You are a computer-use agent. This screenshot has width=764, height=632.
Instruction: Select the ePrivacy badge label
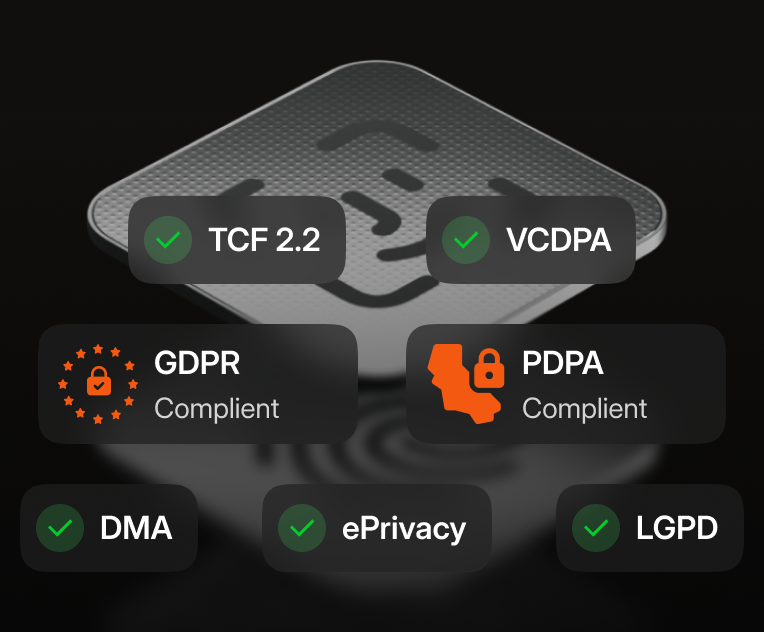[x=404, y=530]
